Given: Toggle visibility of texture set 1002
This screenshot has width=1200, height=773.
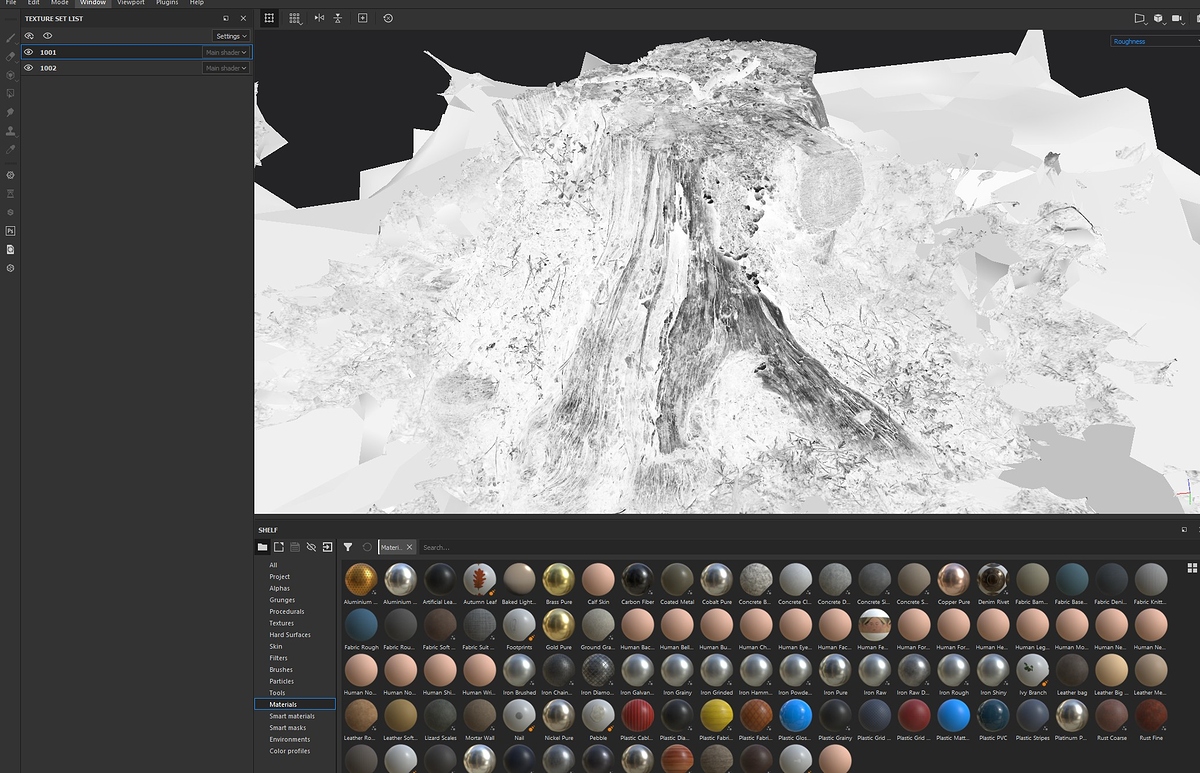Looking at the screenshot, I should click(28, 68).
